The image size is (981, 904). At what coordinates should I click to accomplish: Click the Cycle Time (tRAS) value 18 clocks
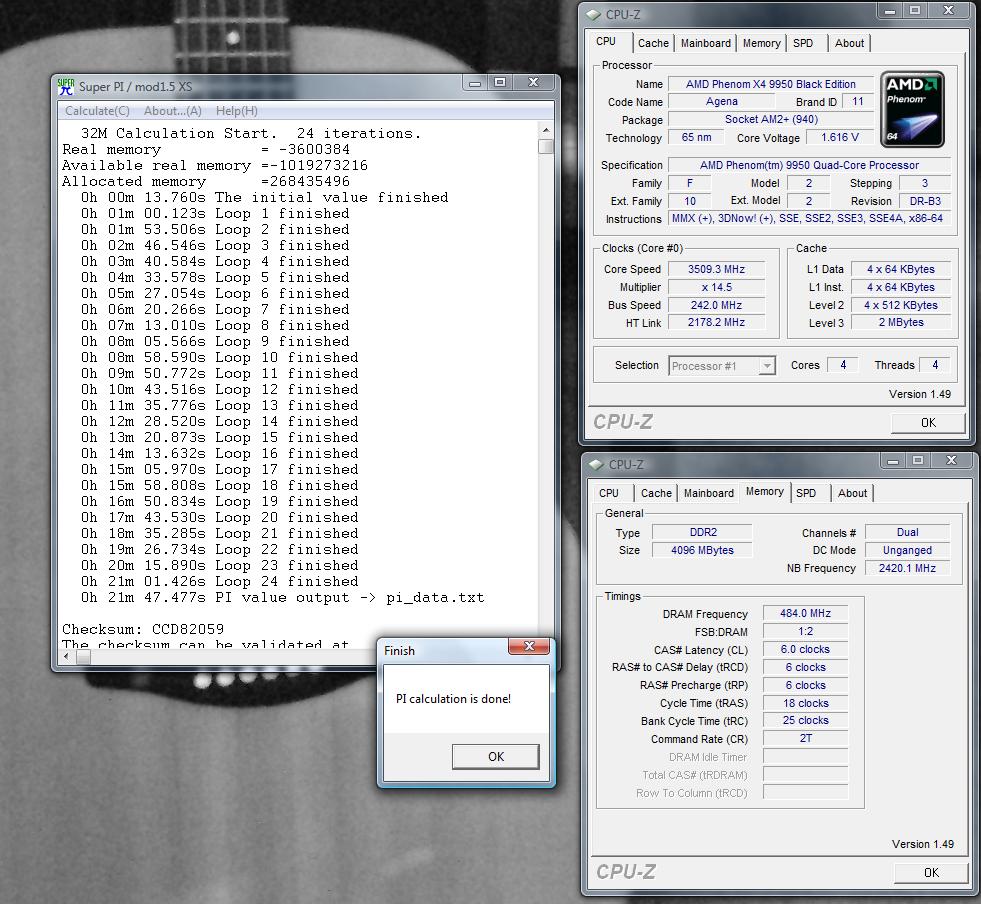coord(806,703)
